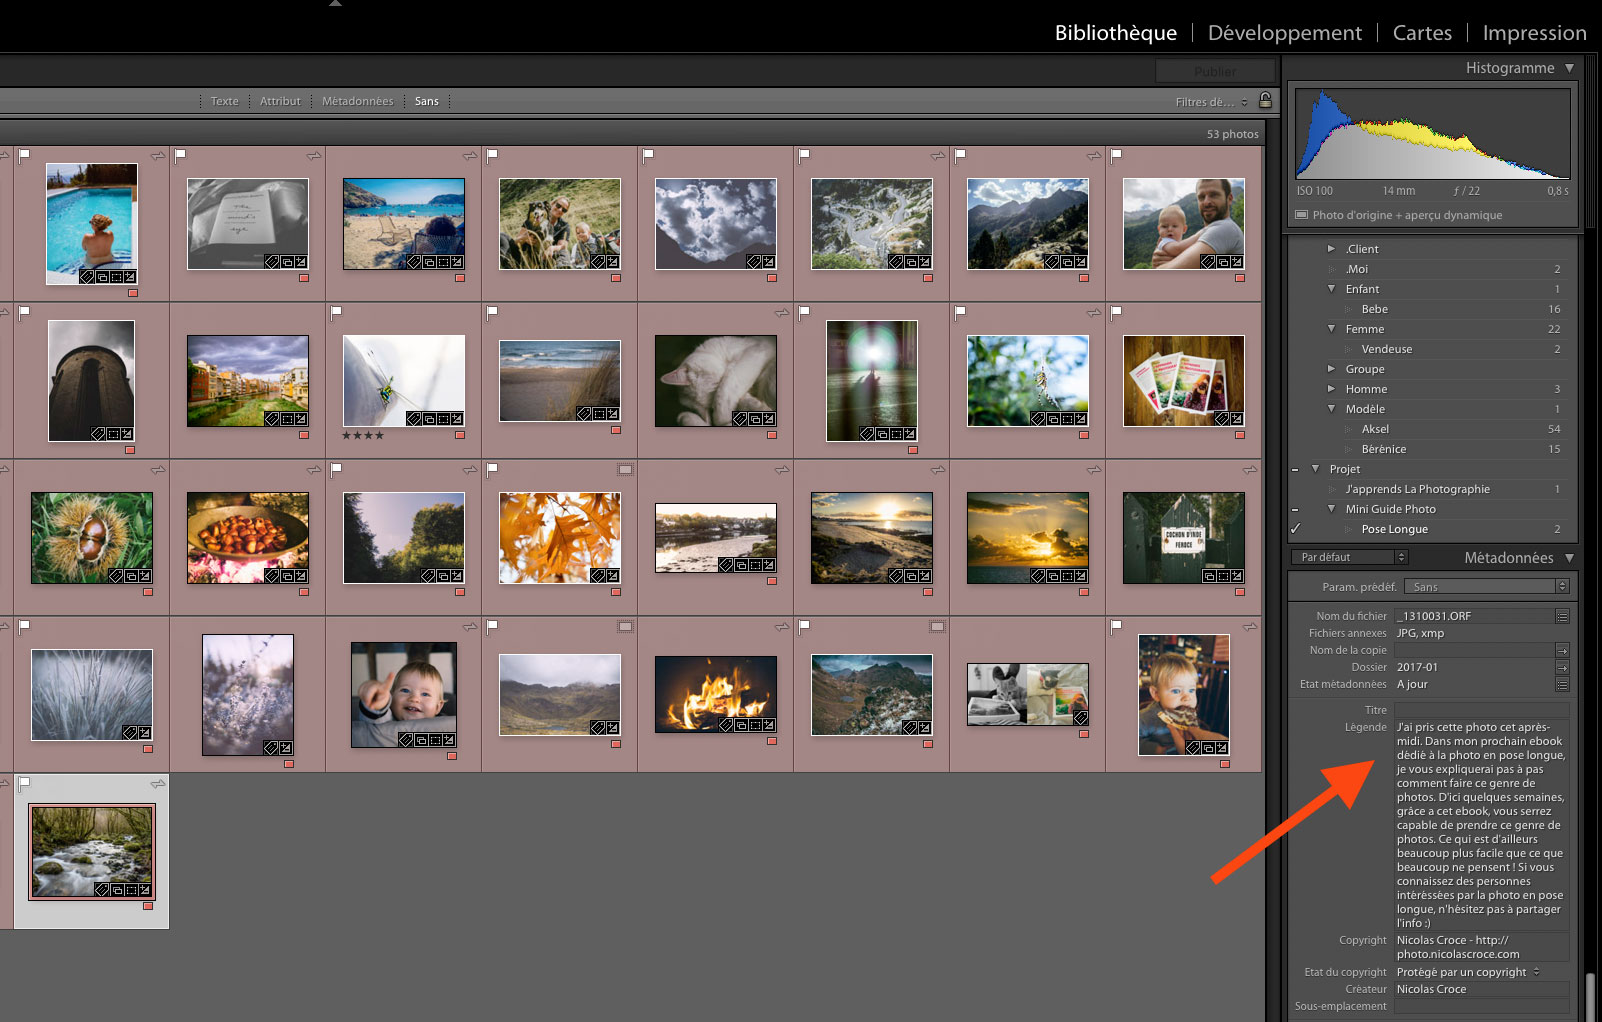Open the Param. prédéf. Sans dropdown

[x=1486, y=587]
